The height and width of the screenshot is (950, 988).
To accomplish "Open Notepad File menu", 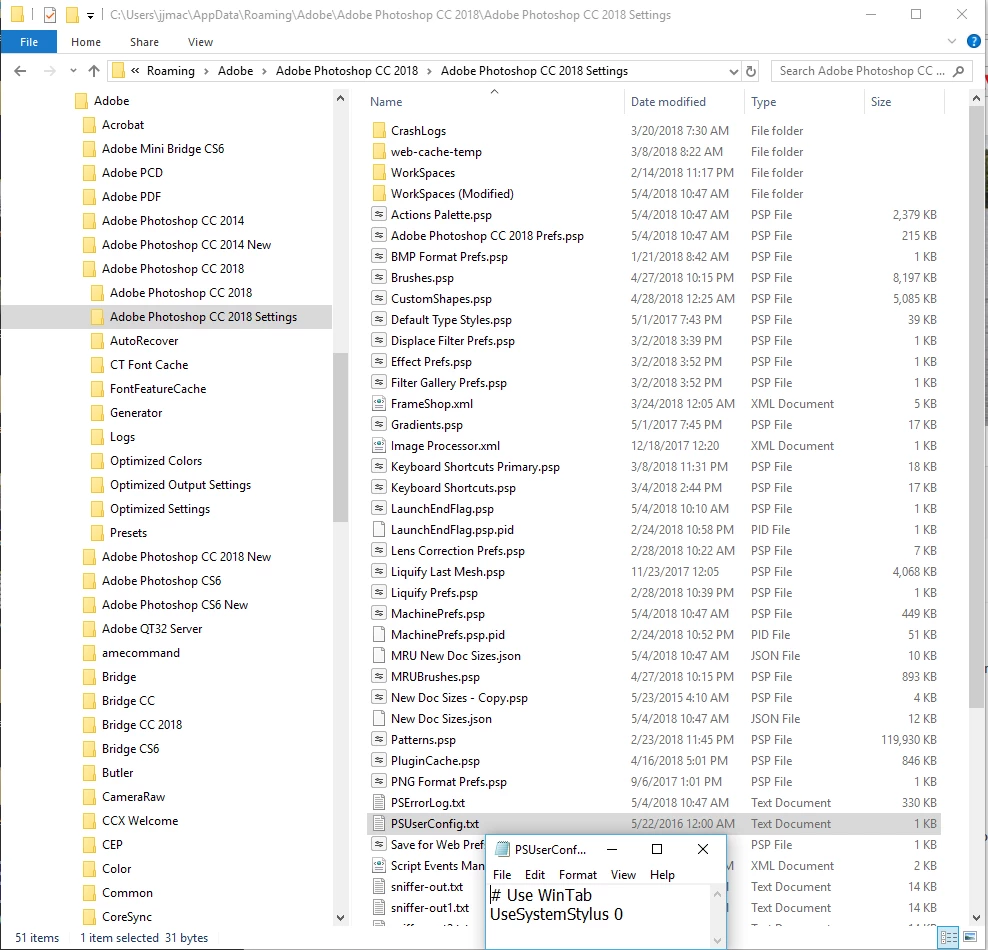I will tap(502, 875).
